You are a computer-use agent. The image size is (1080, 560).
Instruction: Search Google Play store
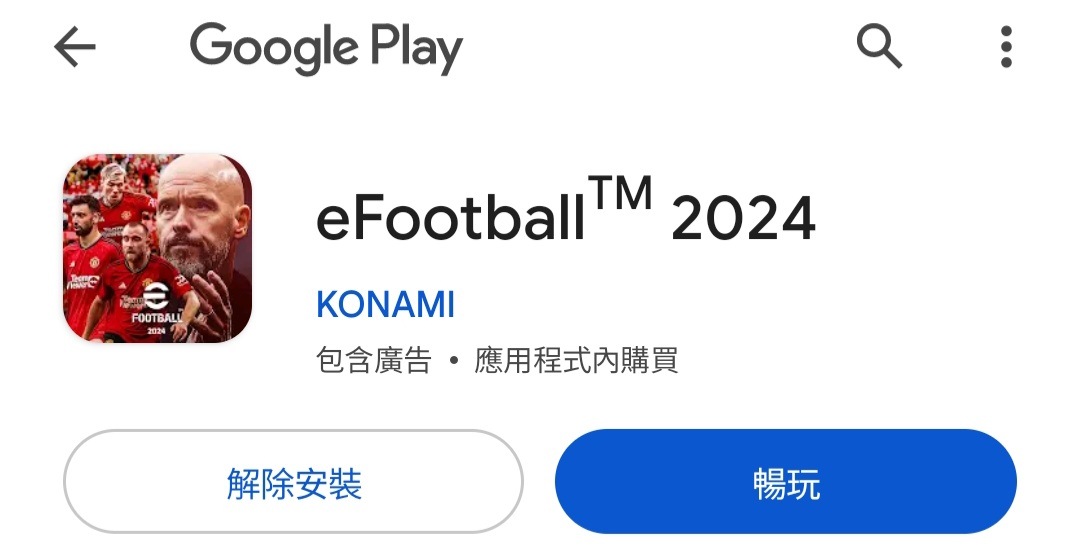(x=879, y=46)
